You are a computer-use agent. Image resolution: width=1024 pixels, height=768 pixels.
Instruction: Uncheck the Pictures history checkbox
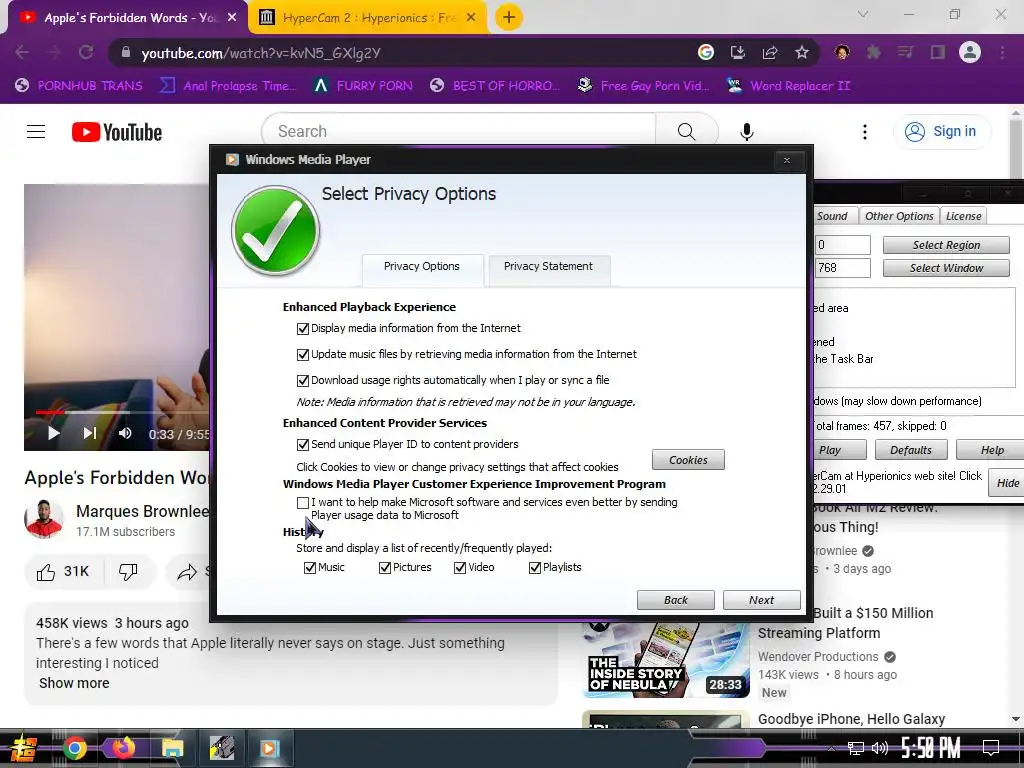click(x=385, y=568)
